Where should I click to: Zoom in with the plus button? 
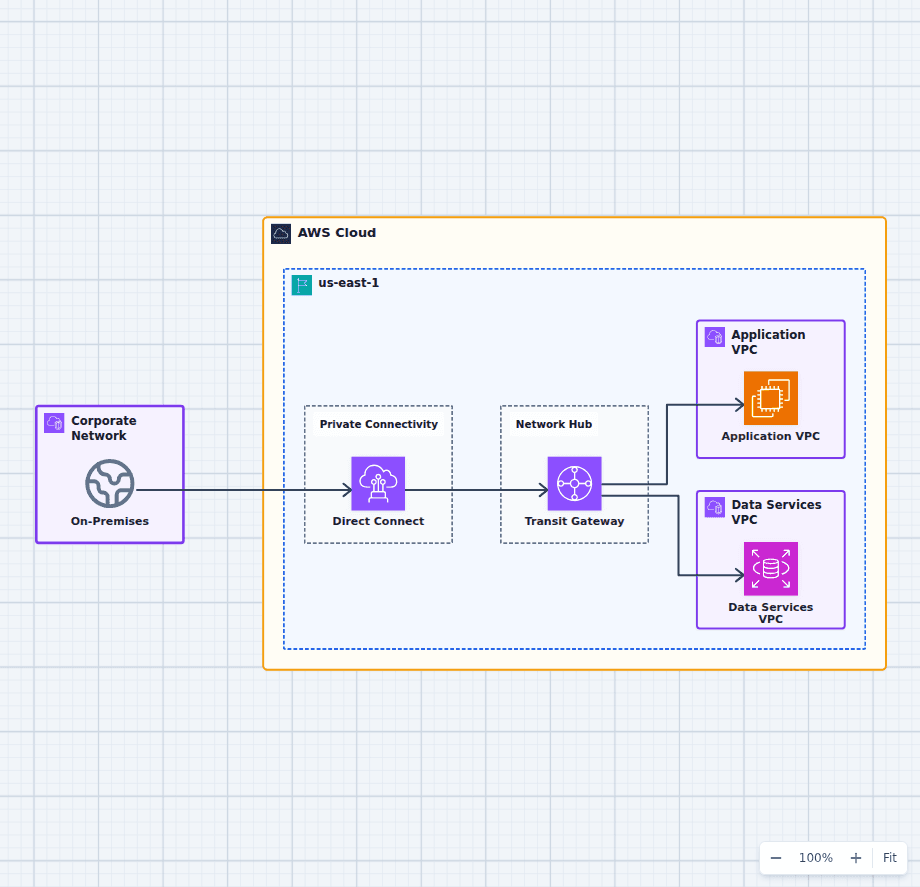856,858
